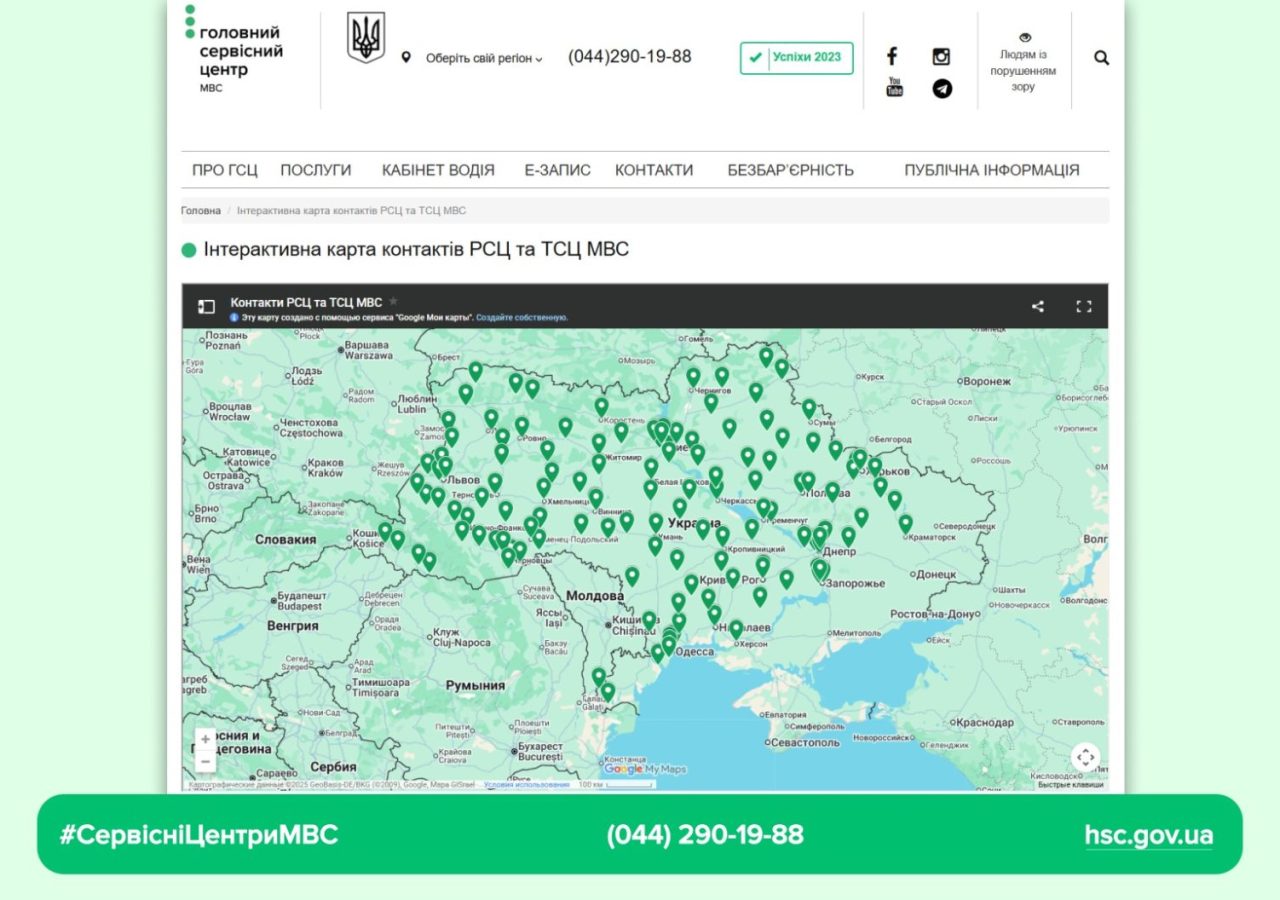Screen dimensions: 1280x900
Task: Click the map camera controls compass button
Action: tap(1086, 757)
